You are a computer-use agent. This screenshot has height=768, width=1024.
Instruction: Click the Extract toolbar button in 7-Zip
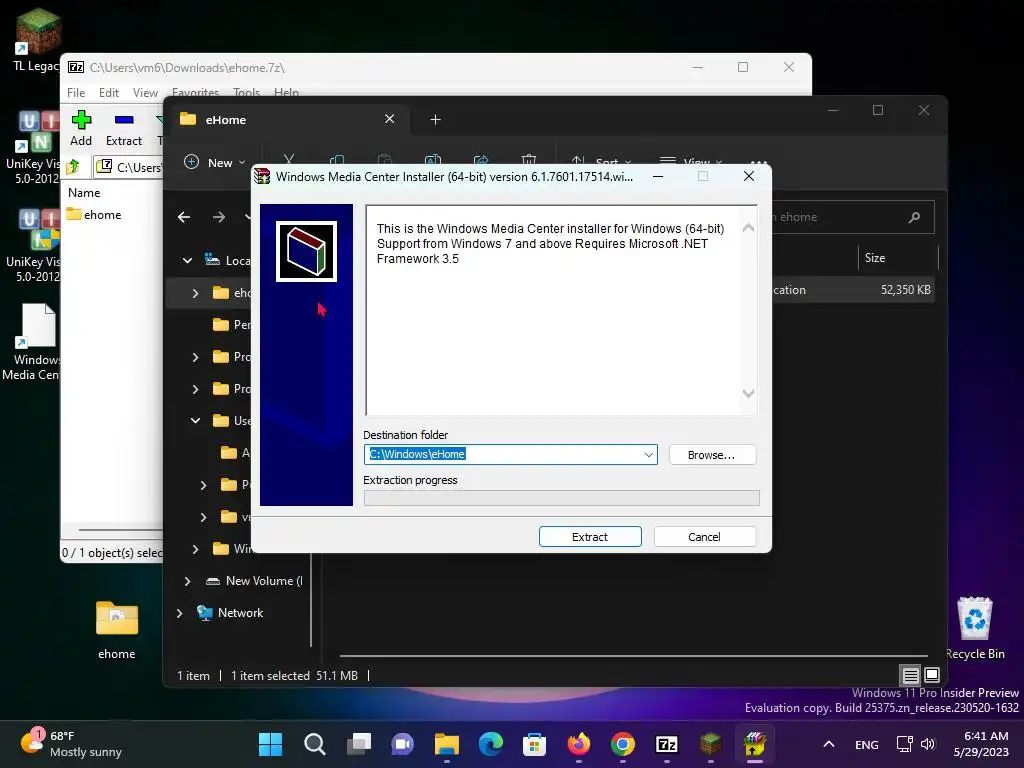[x=124, y=129]
